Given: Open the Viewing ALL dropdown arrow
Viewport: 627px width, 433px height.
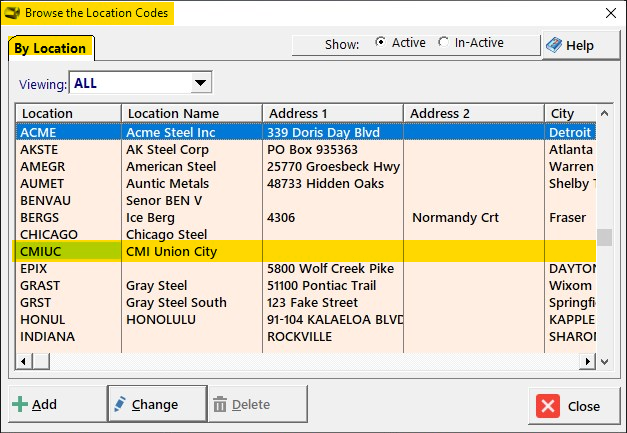Looking at the screenshot, I should click(200, 83).
